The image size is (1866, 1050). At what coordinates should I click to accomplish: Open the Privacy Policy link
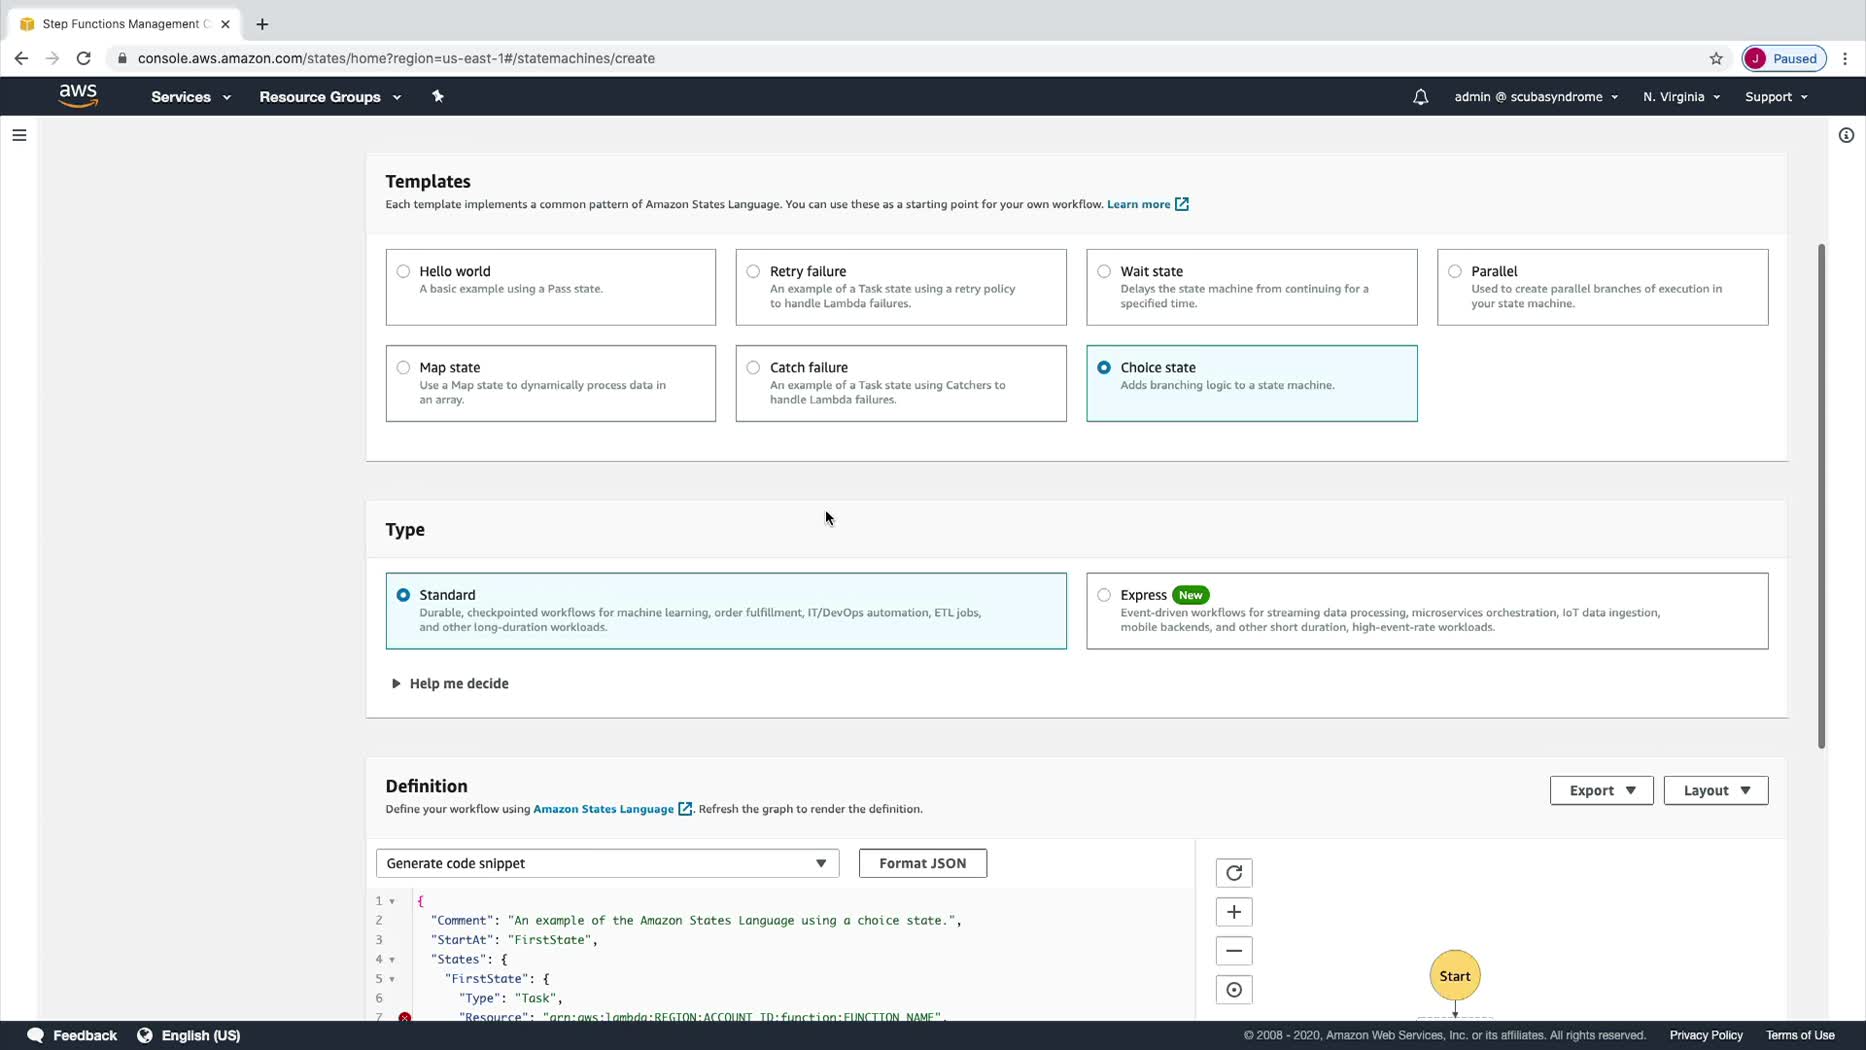(1706, 1035)
